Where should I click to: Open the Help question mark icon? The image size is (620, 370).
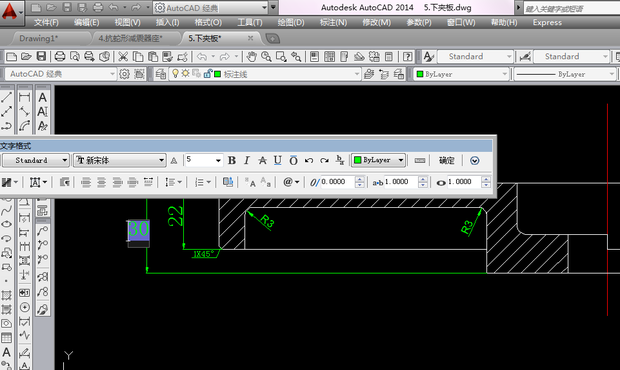coord(408,57)
